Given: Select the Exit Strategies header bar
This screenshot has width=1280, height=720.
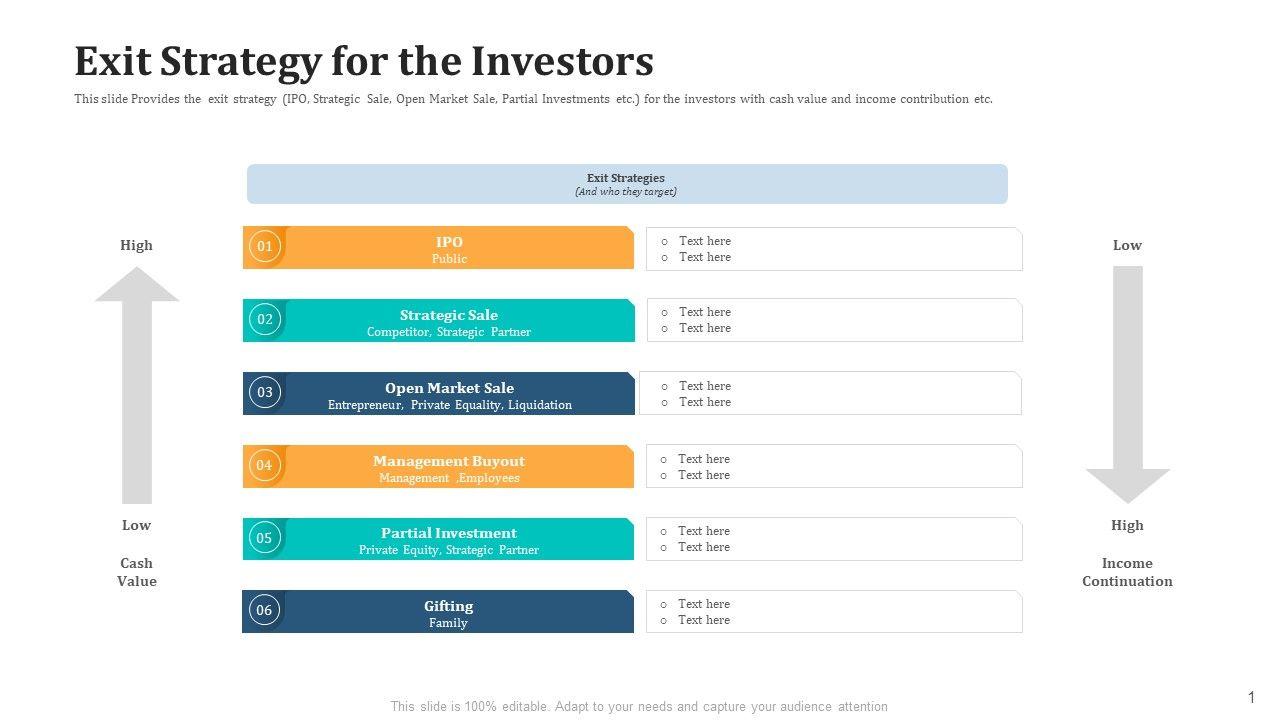Looking at the screenshot, I should click(627, 184).
